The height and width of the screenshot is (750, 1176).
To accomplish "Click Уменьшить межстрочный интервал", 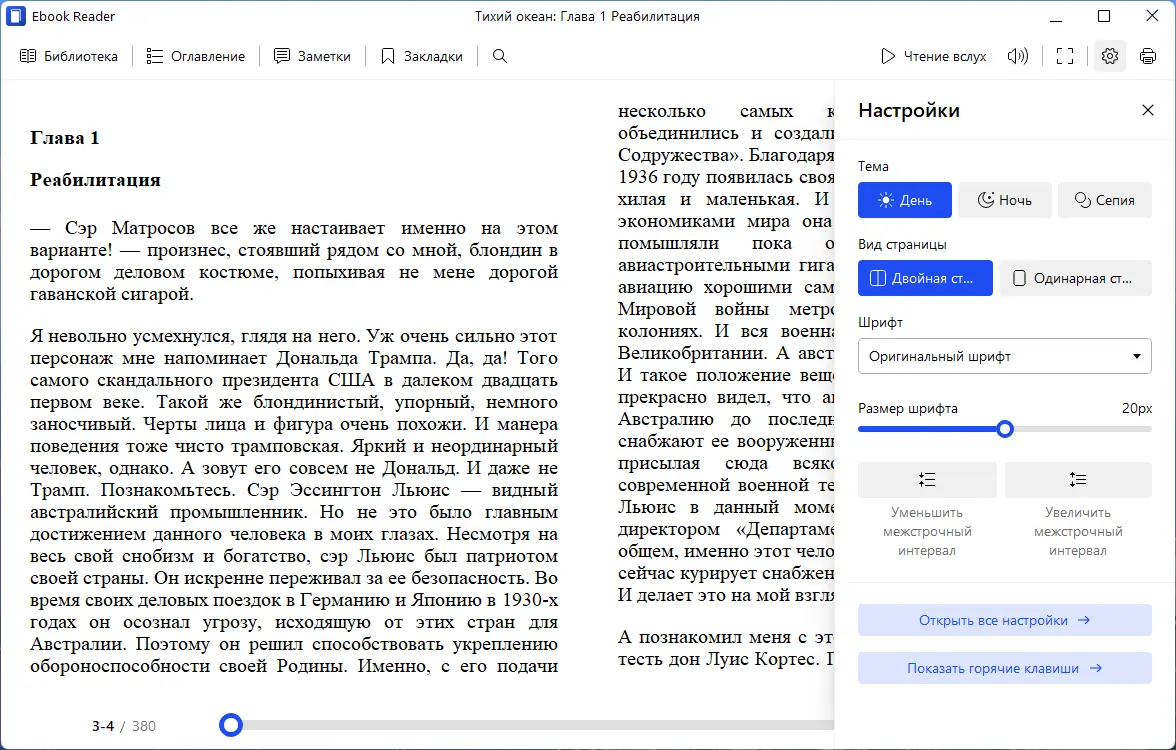I will coord(926,480).
